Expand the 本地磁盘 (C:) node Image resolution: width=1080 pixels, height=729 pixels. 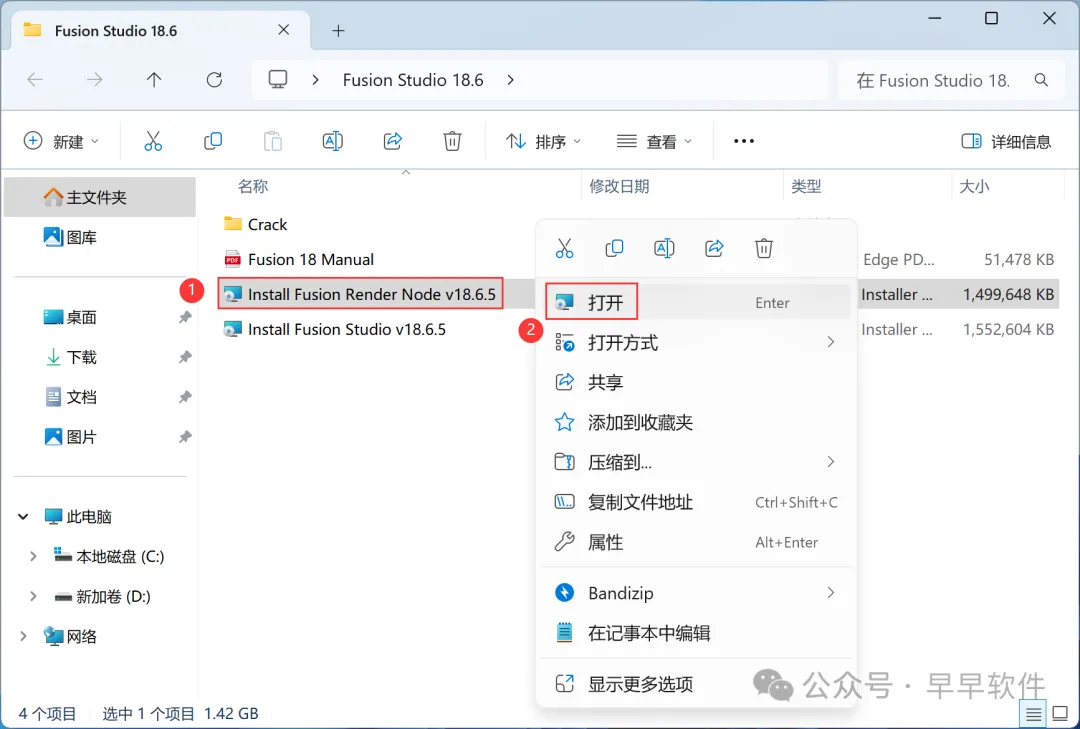pyautogui.click(x=32, y=556)
